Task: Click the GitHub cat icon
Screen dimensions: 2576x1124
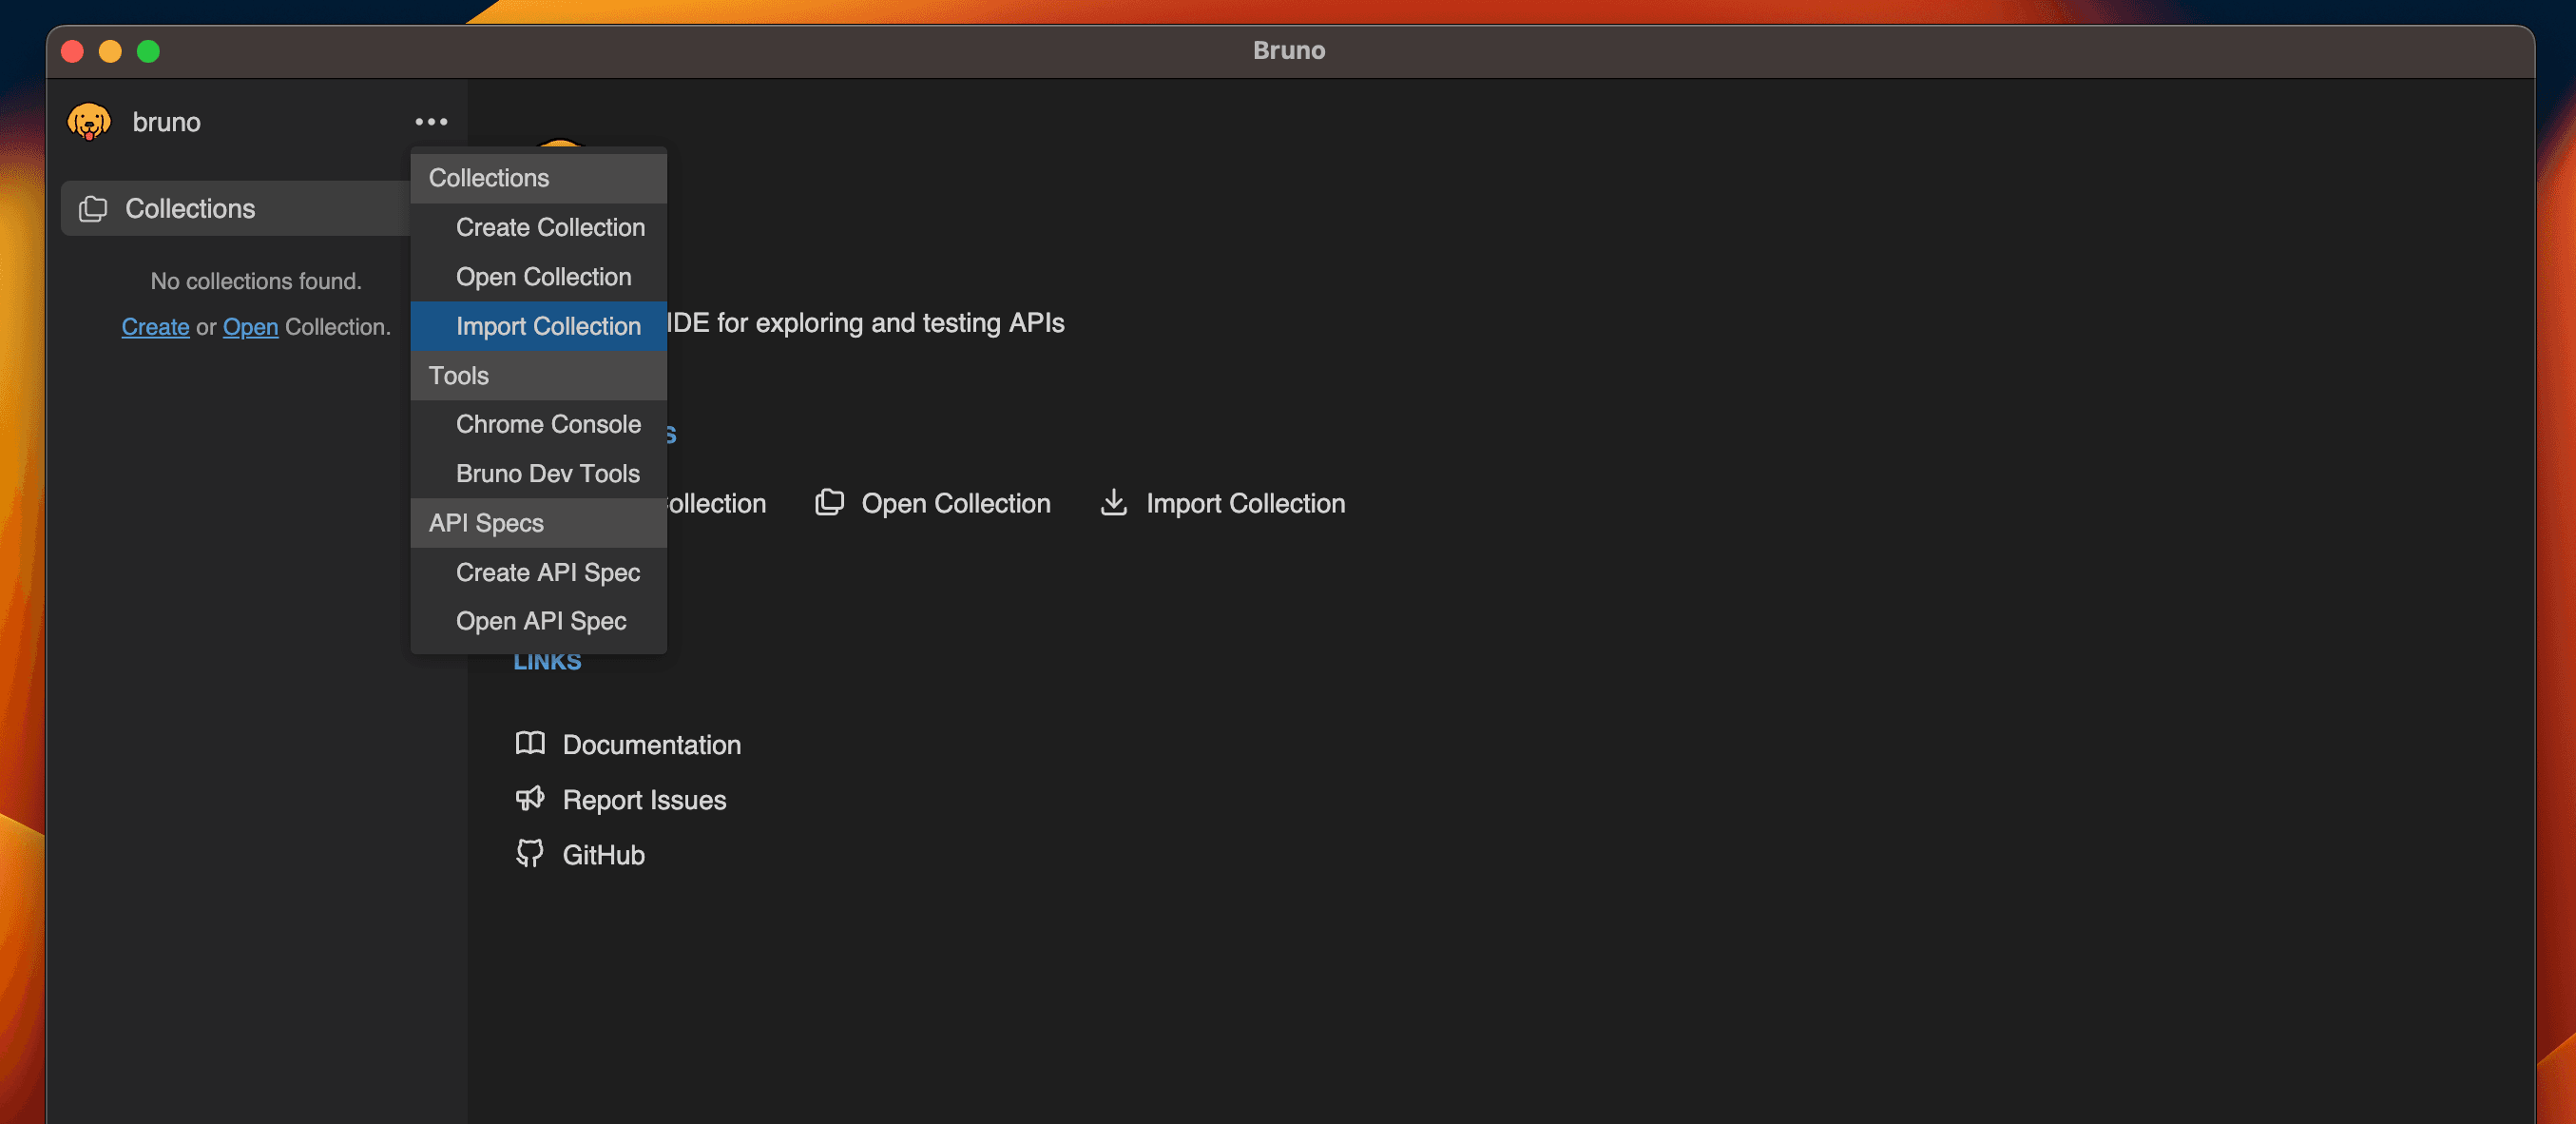Action: point(529,854)
